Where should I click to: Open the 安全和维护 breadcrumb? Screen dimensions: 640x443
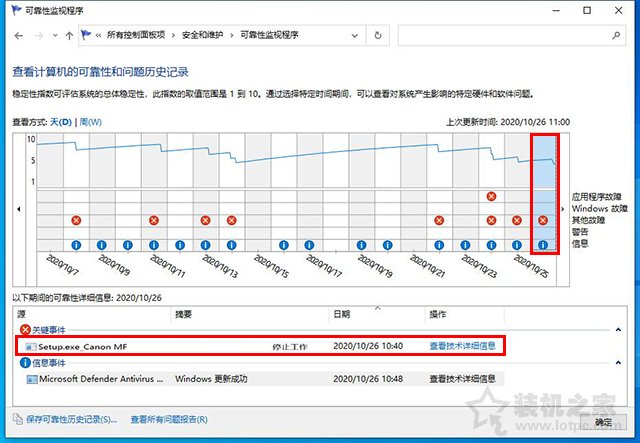click(202, 35)
